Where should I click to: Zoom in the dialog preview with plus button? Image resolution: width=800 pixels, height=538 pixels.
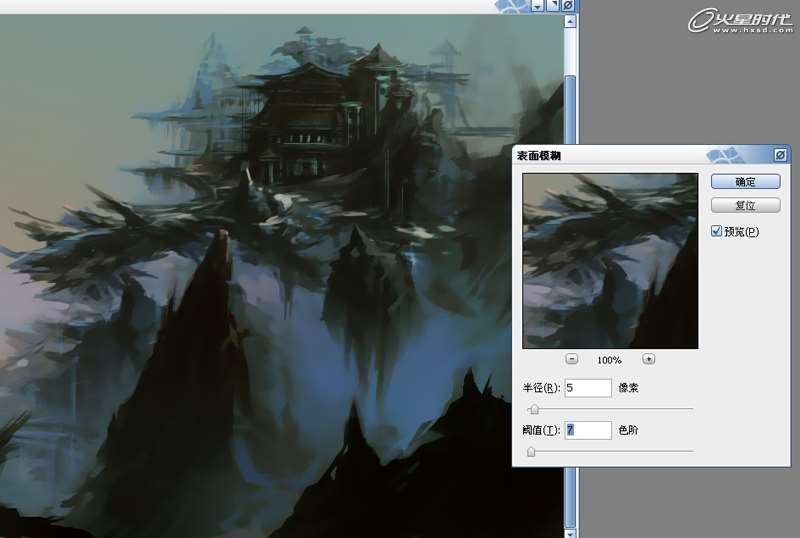[648, 359]
